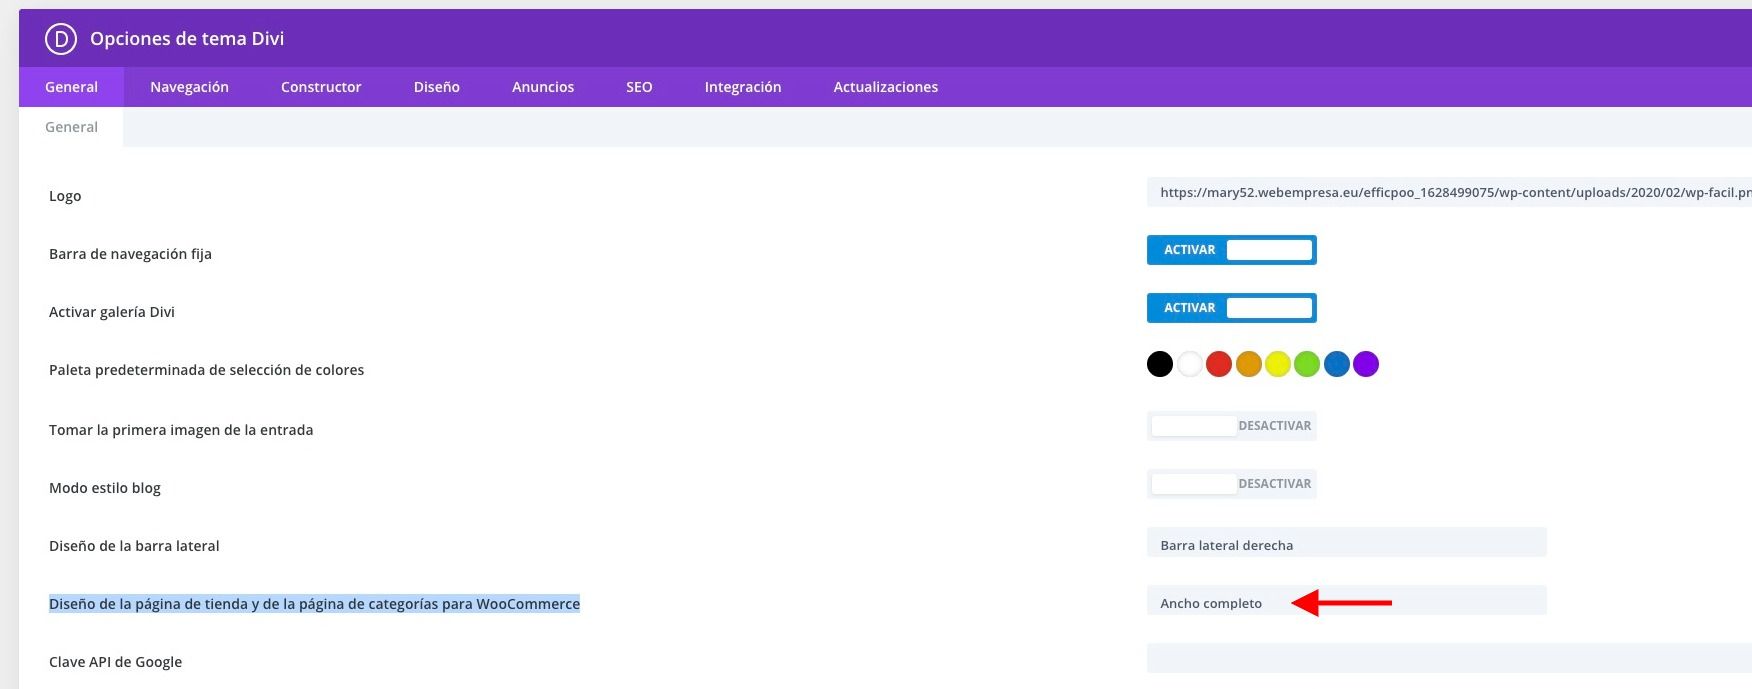Click Tomar la primera imagen label
Screen dimensions: 1752x689
181,430
